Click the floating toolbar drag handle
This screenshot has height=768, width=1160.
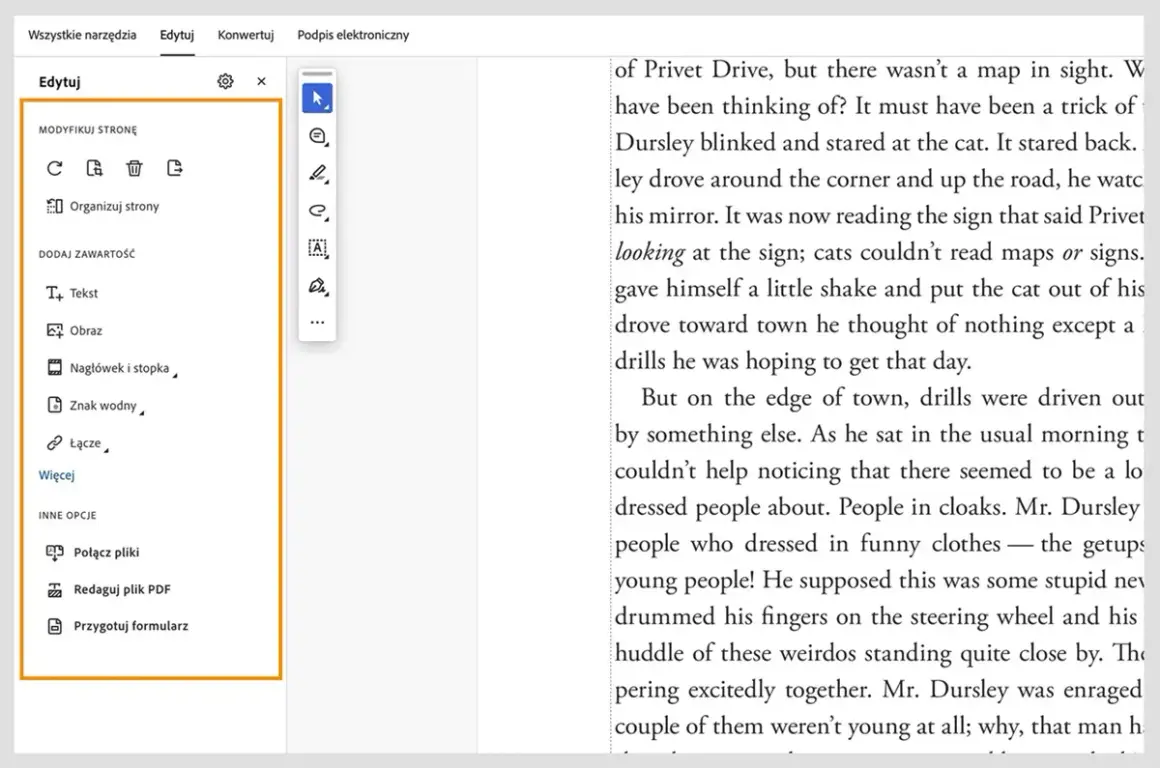pyautogui.click(x=317, y=74)
